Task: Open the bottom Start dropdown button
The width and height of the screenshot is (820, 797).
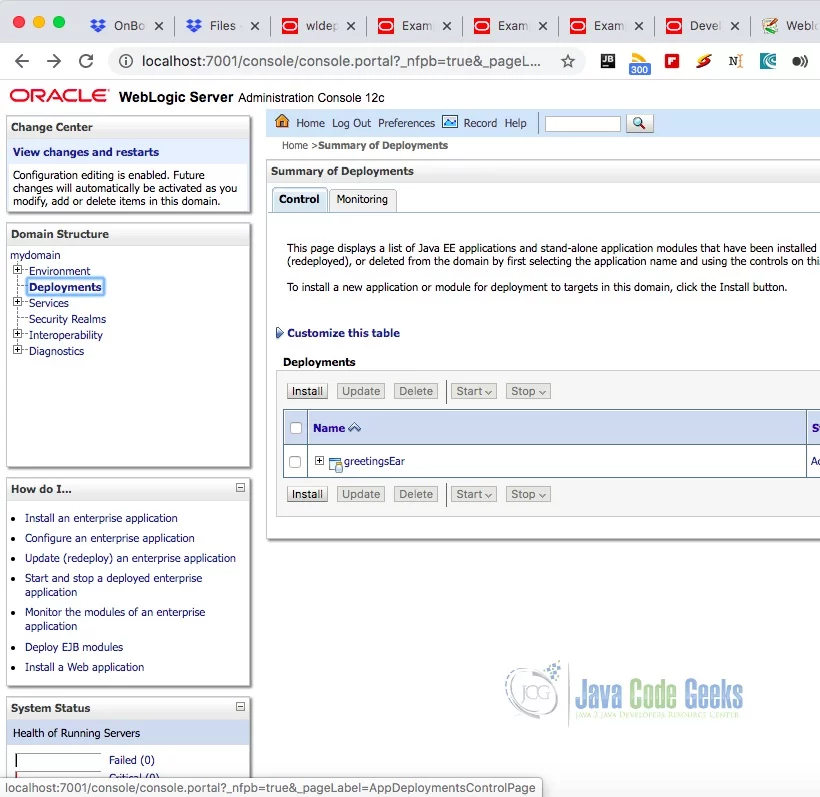Action: (474, 494)
